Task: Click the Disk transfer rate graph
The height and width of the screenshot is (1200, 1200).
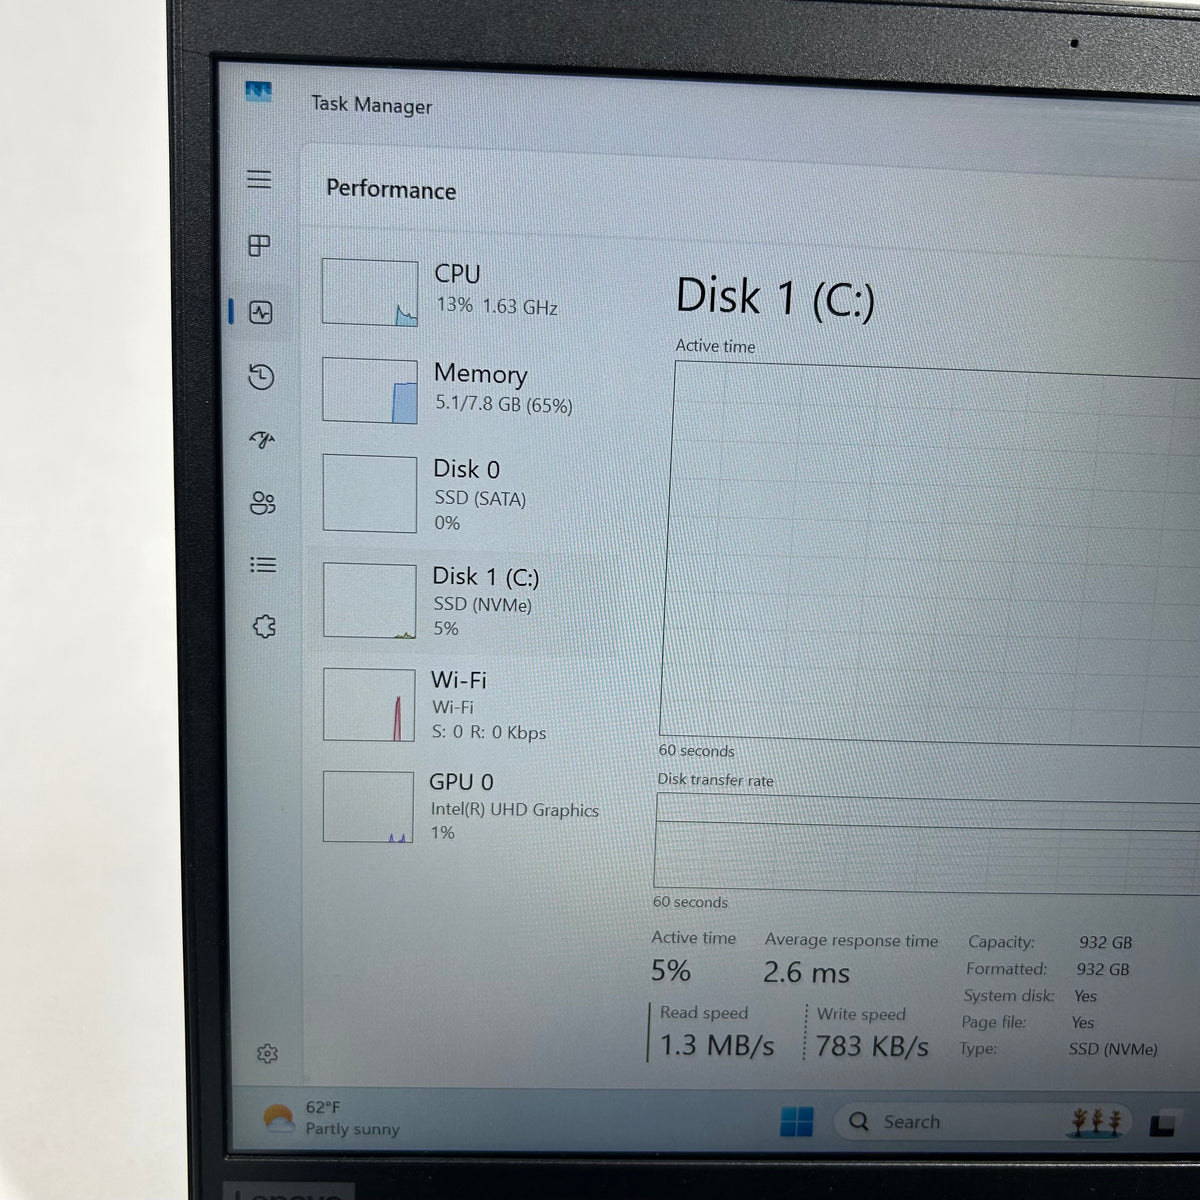Action: (x=927, y=842)
